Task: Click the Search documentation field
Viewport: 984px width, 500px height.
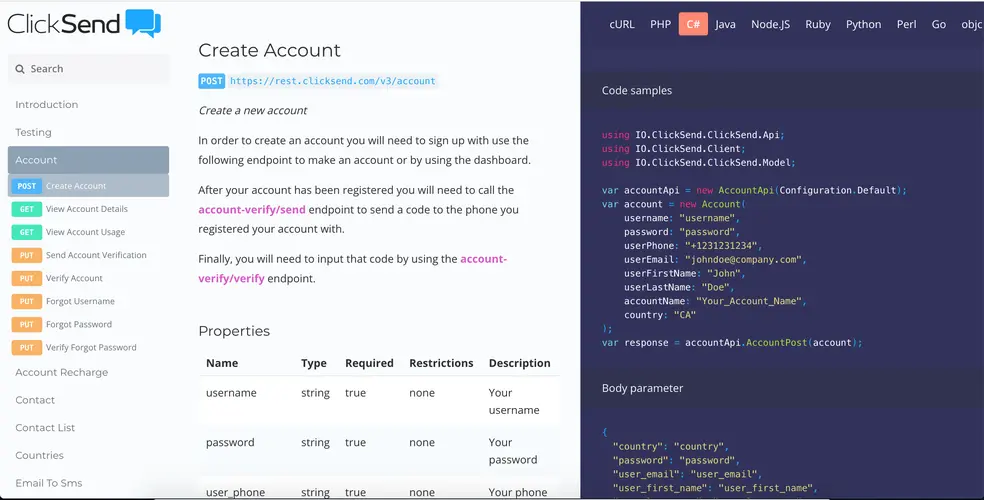Action: click(88, 69)
